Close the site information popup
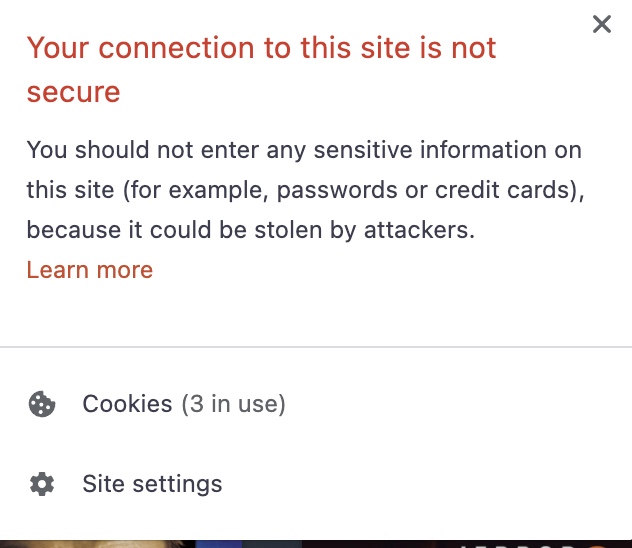The width and height of the screenshot is (632, 548). coord(601,24)
